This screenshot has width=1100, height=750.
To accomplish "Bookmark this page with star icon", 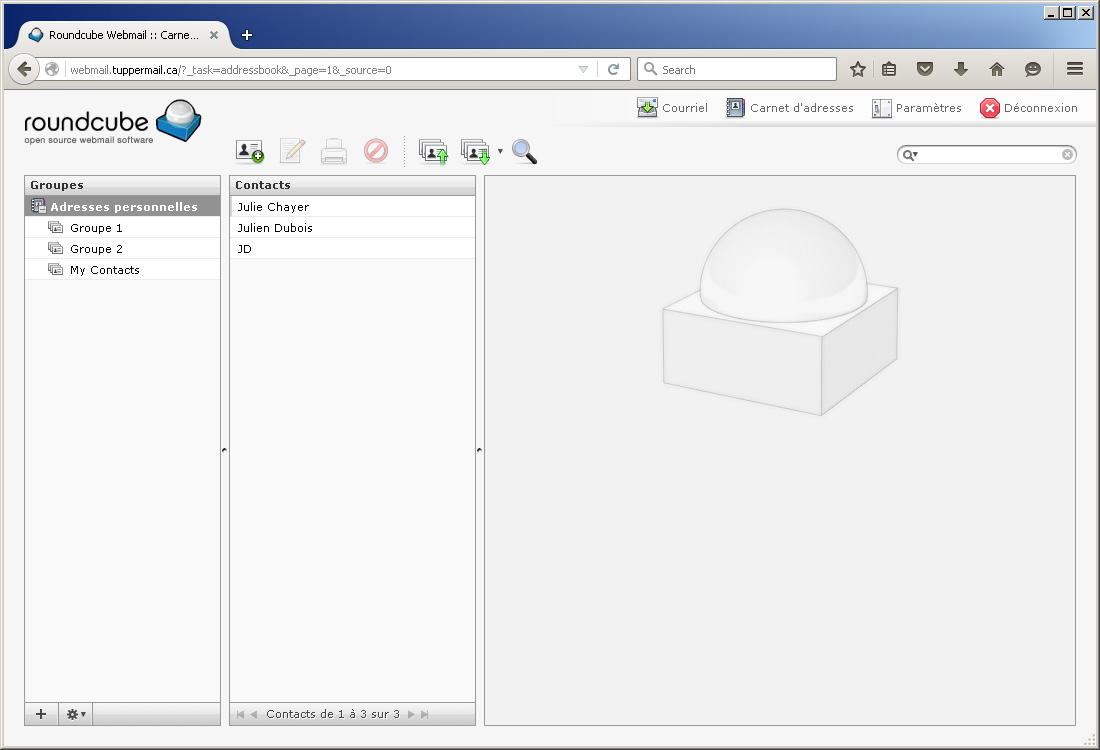I will (x=857, y=69).
